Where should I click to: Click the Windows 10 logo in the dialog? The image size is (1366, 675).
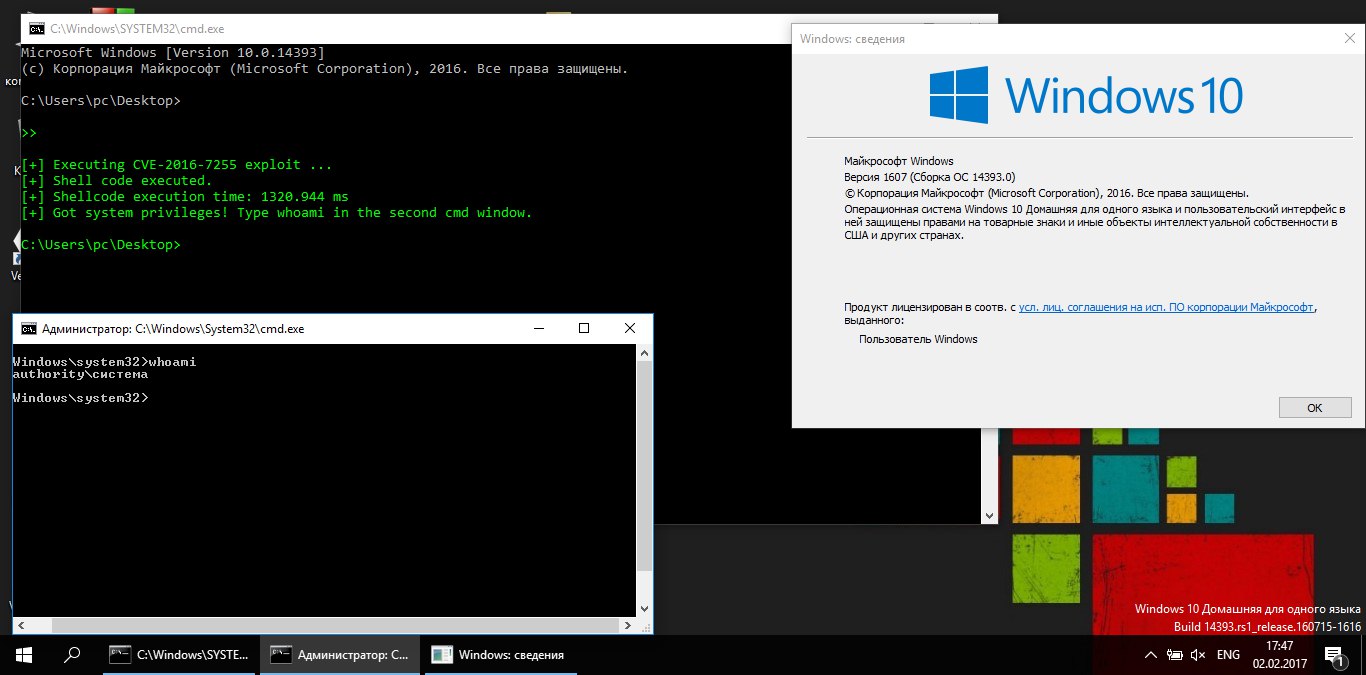pos(1086,95)
